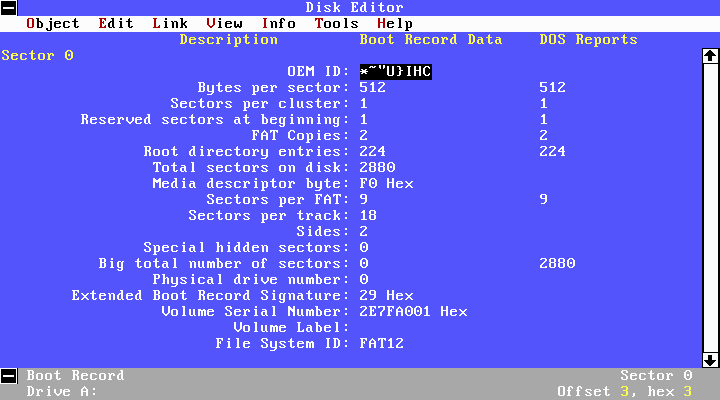
Task: Select Sectors per cluster boot record value
Action: (x=364, y=103)
